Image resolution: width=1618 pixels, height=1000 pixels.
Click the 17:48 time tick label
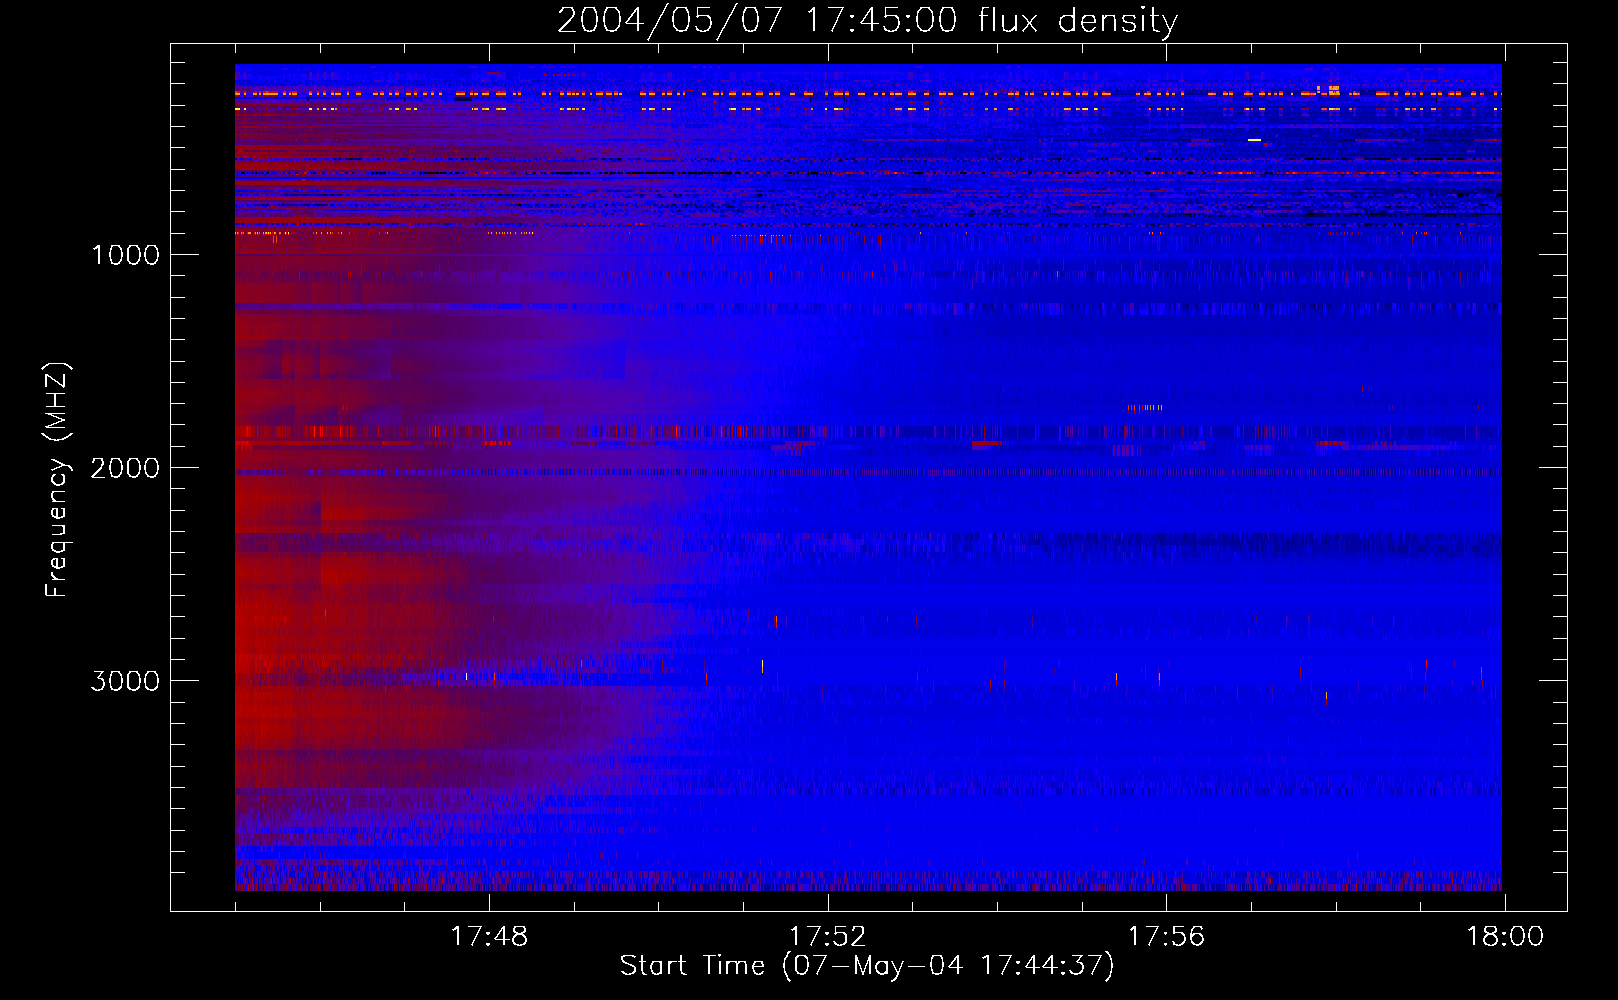[489, 937]
